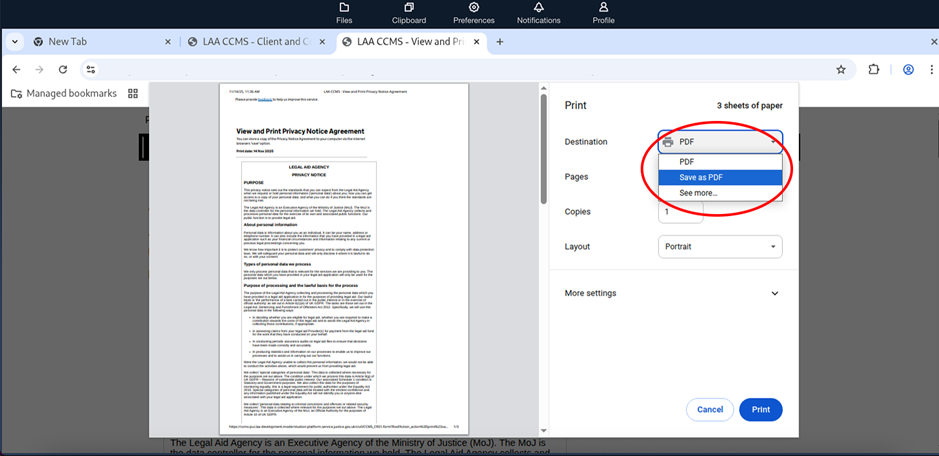Click the print preview scrollbar
939x456 pixels.
pos(544,150)
